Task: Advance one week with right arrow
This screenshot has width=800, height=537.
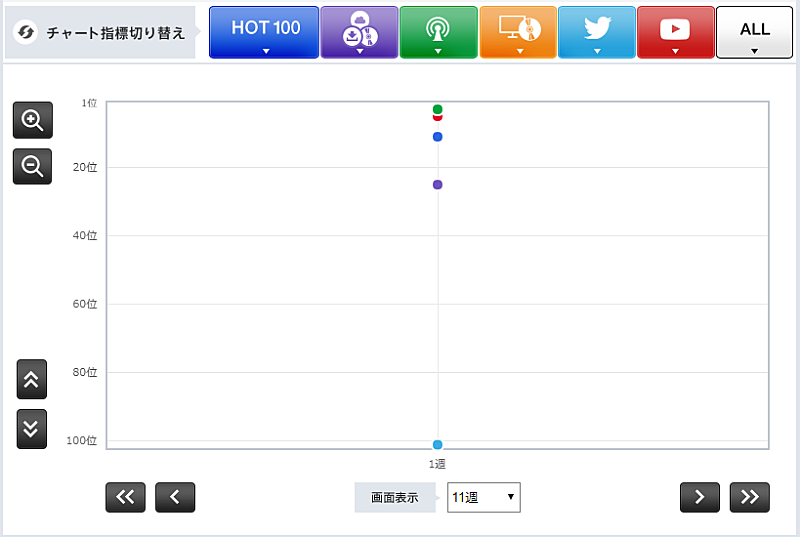Action: [700, 497]
